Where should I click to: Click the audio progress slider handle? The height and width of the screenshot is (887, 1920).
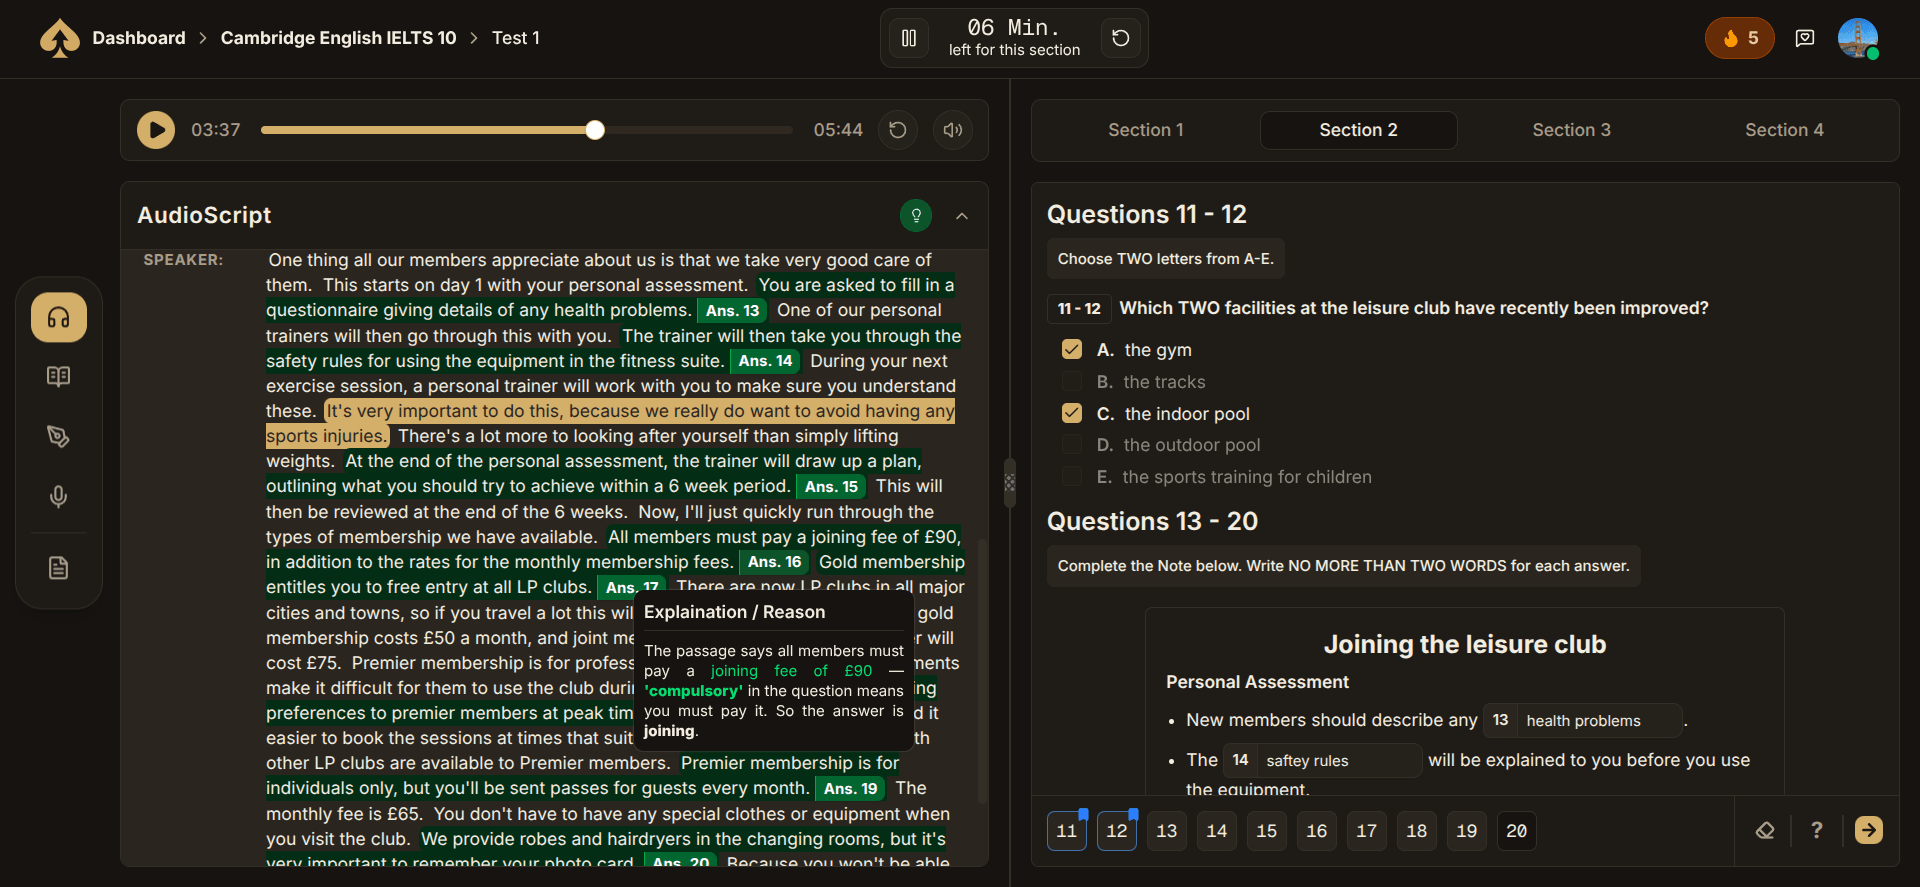[x=595, y=130]
